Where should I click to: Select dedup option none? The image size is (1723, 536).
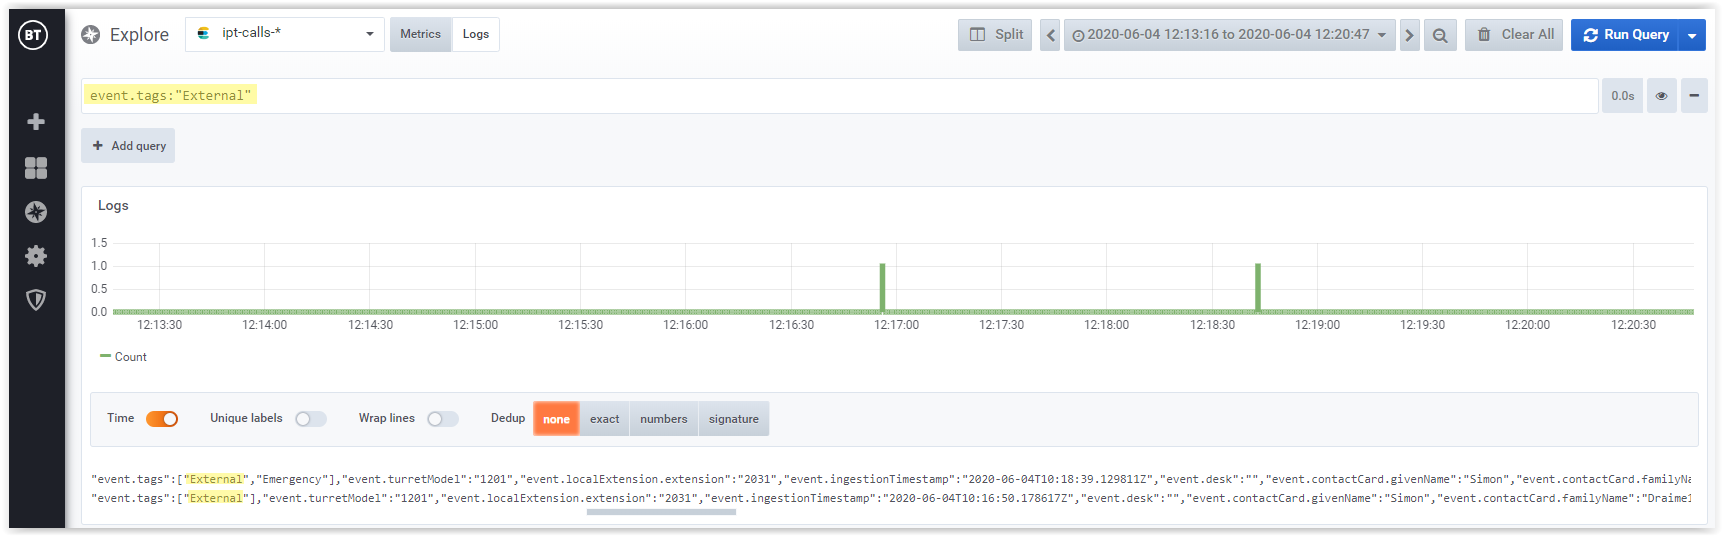(x=556, y=419)
